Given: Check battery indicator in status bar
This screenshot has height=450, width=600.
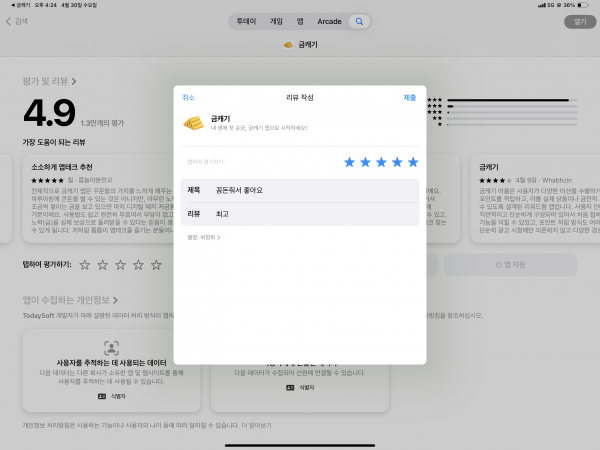Looking at the screenshot, I should [583, 5].
